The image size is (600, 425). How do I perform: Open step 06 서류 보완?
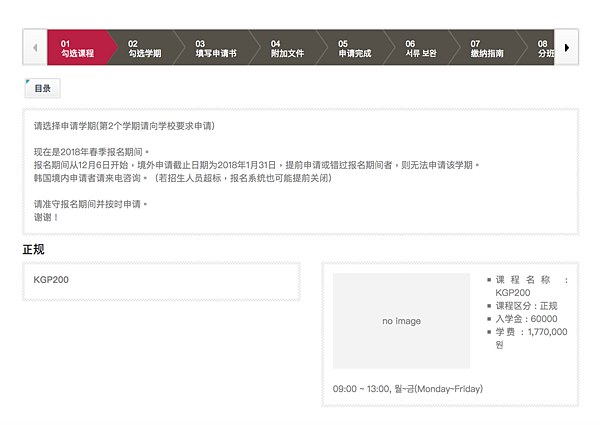pos(421,48)
